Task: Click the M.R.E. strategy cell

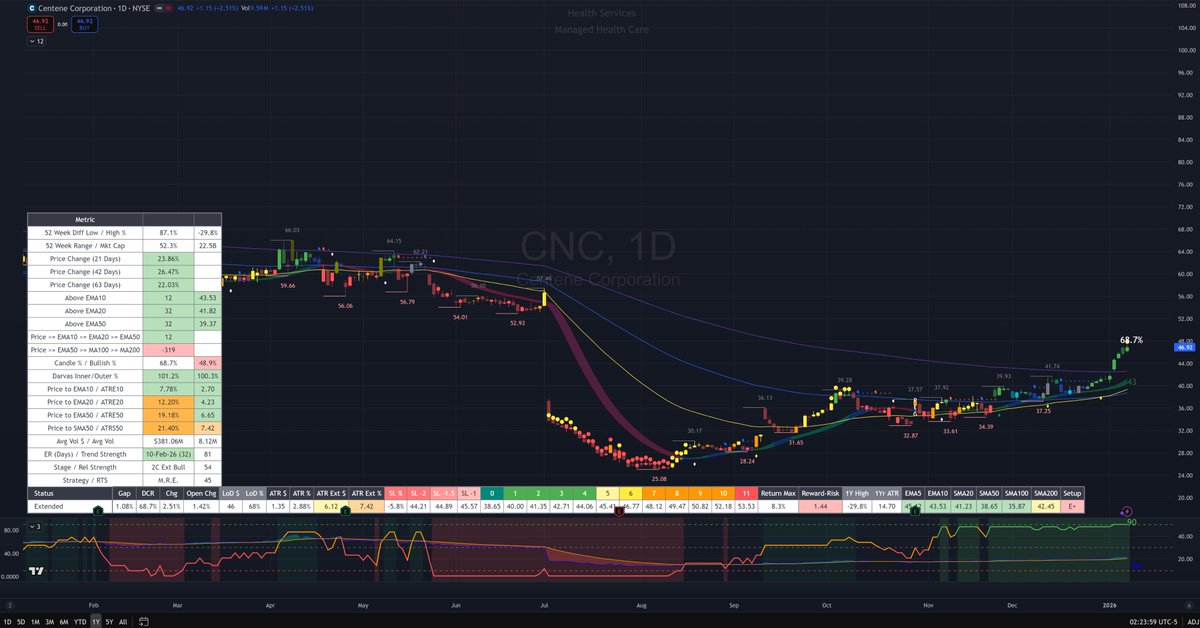Action: click(x=168, y=478)
